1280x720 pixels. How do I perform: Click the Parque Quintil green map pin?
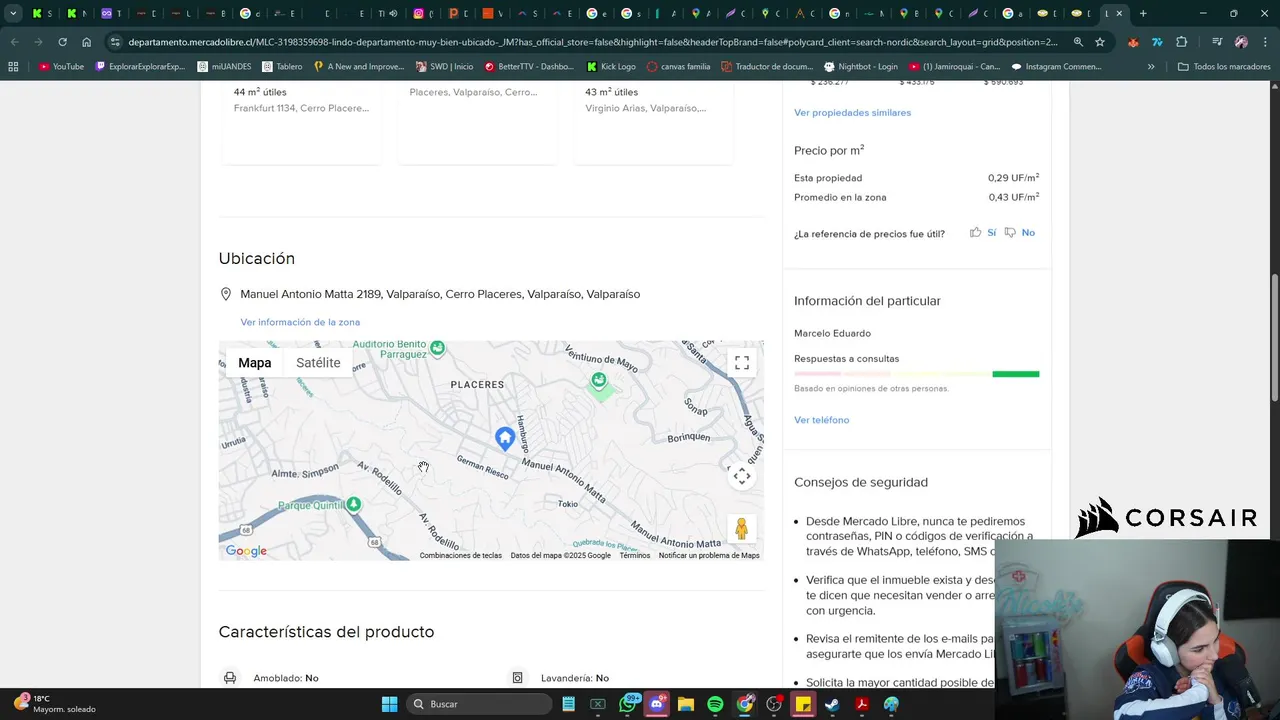pyautogui.click(x=353, y=504)
